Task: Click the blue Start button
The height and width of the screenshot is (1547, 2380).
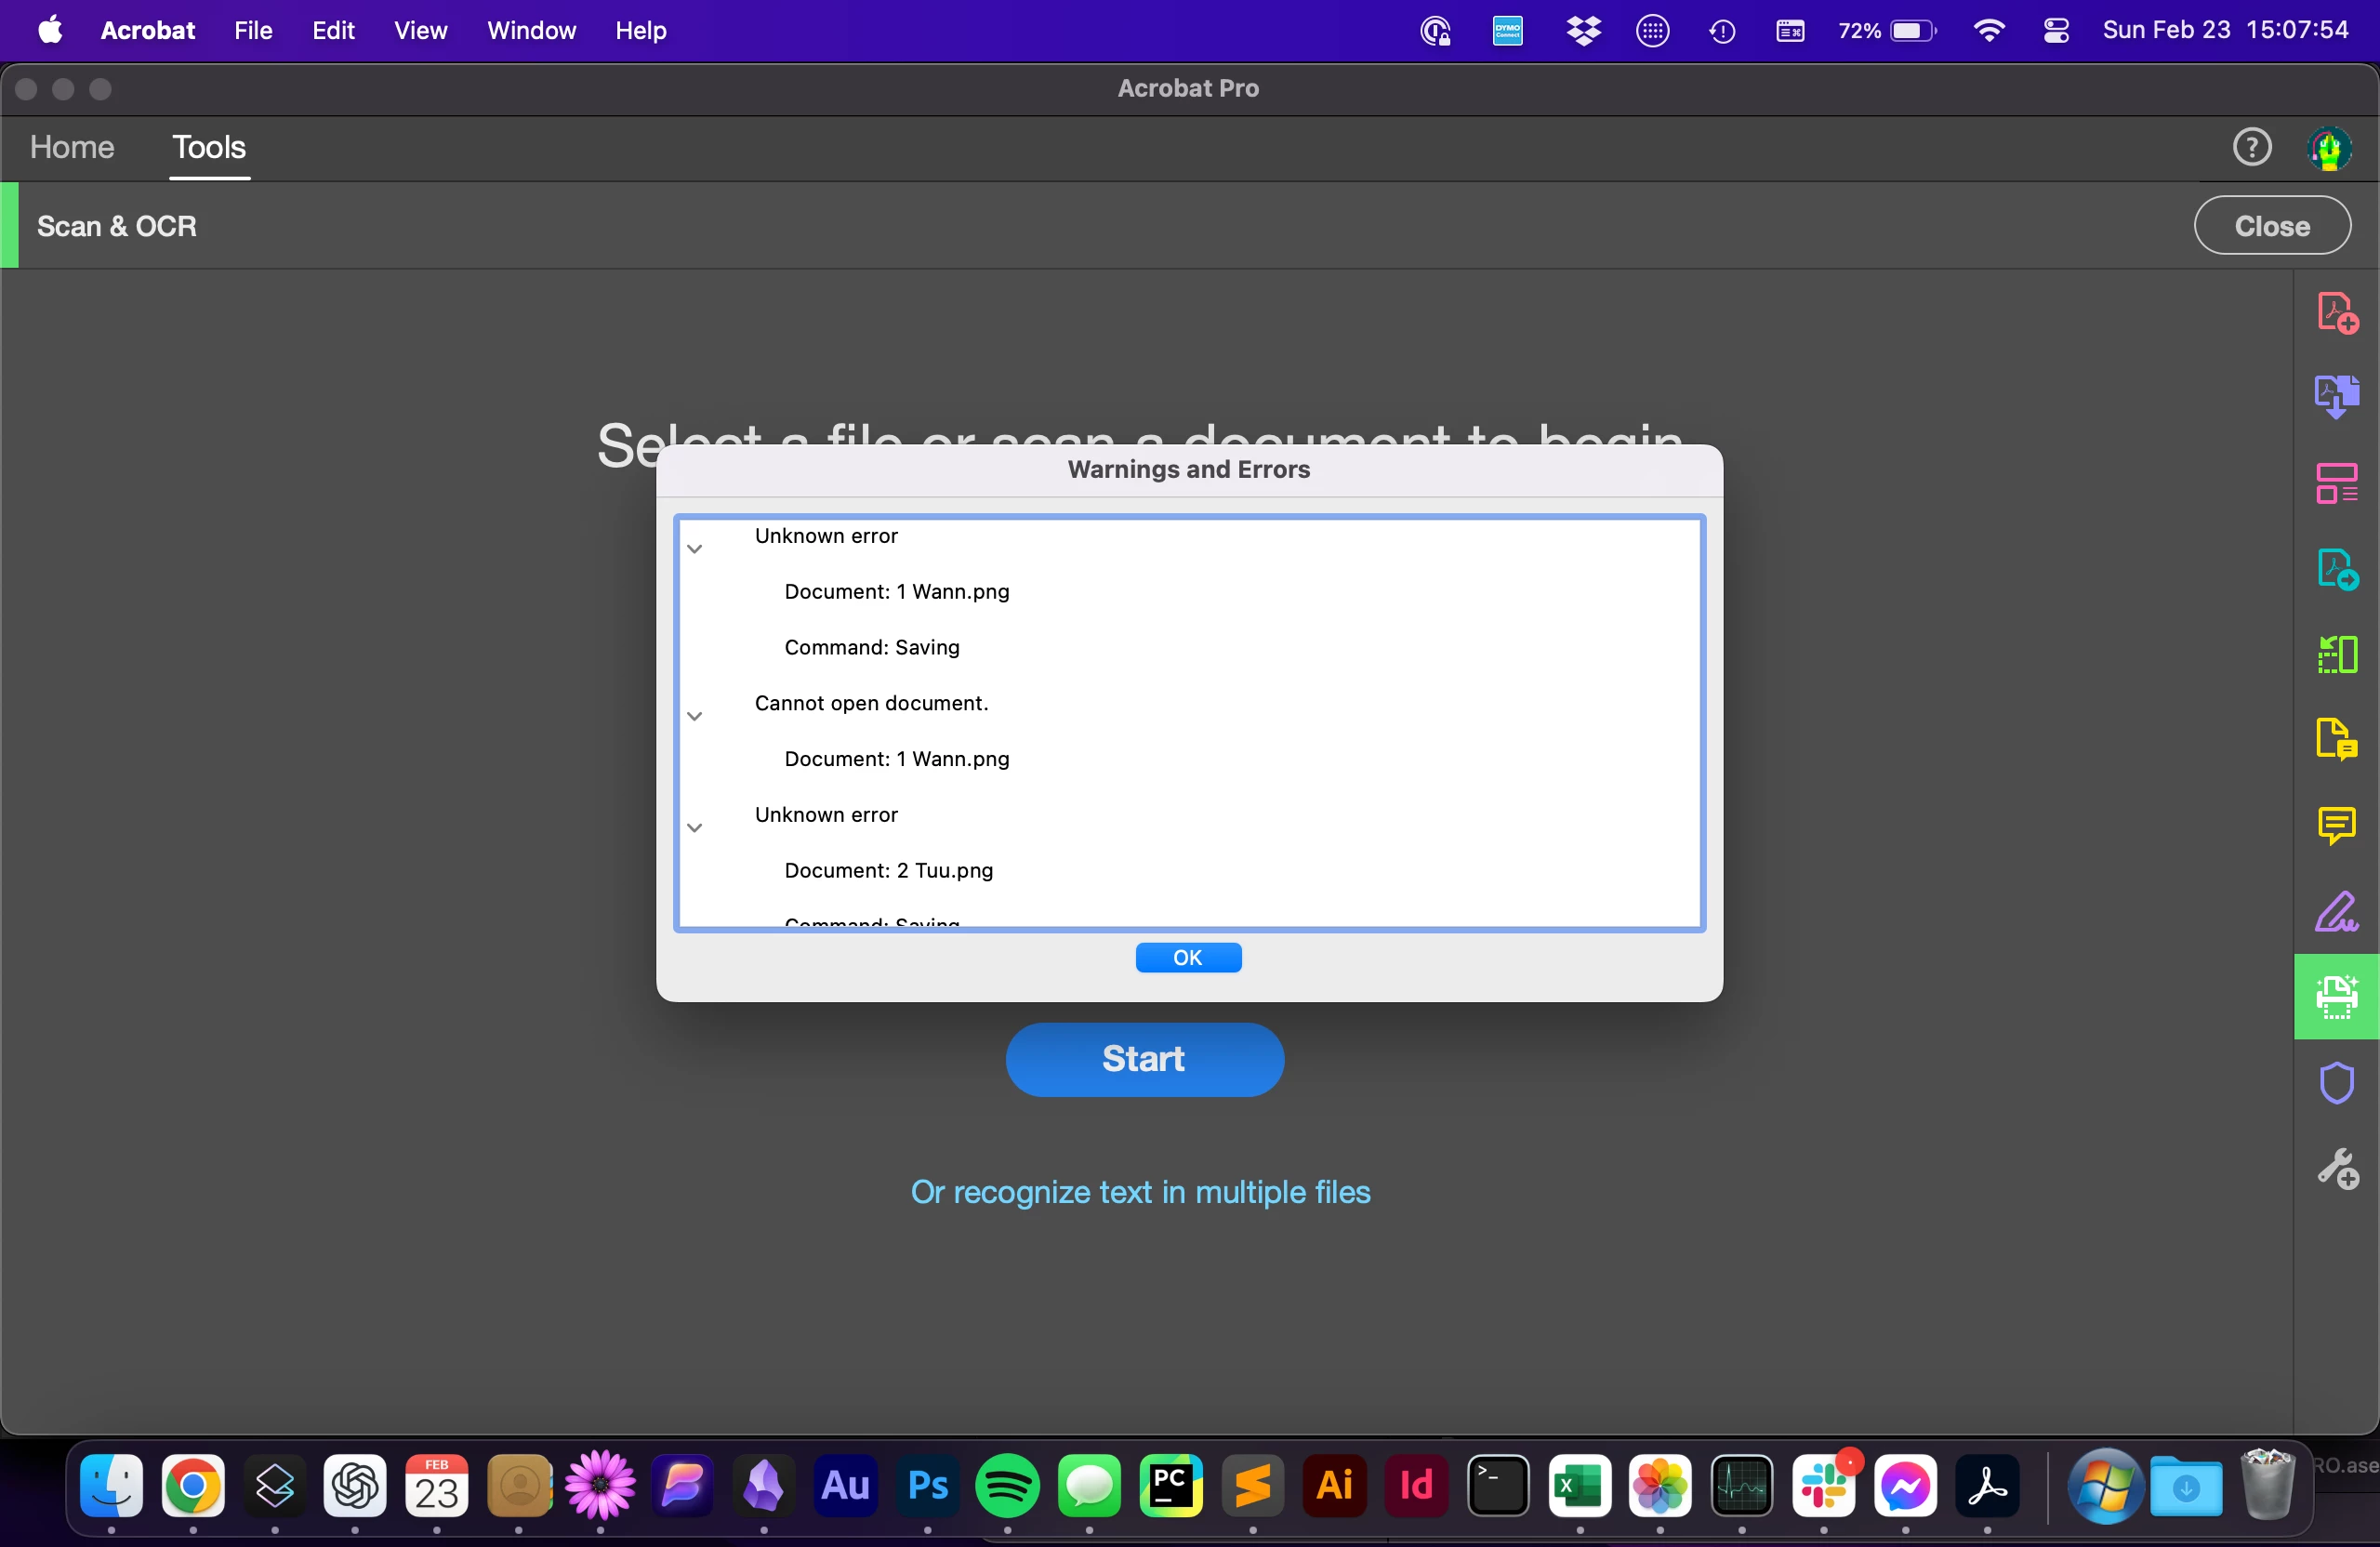Action: tap(1144, 1059)
